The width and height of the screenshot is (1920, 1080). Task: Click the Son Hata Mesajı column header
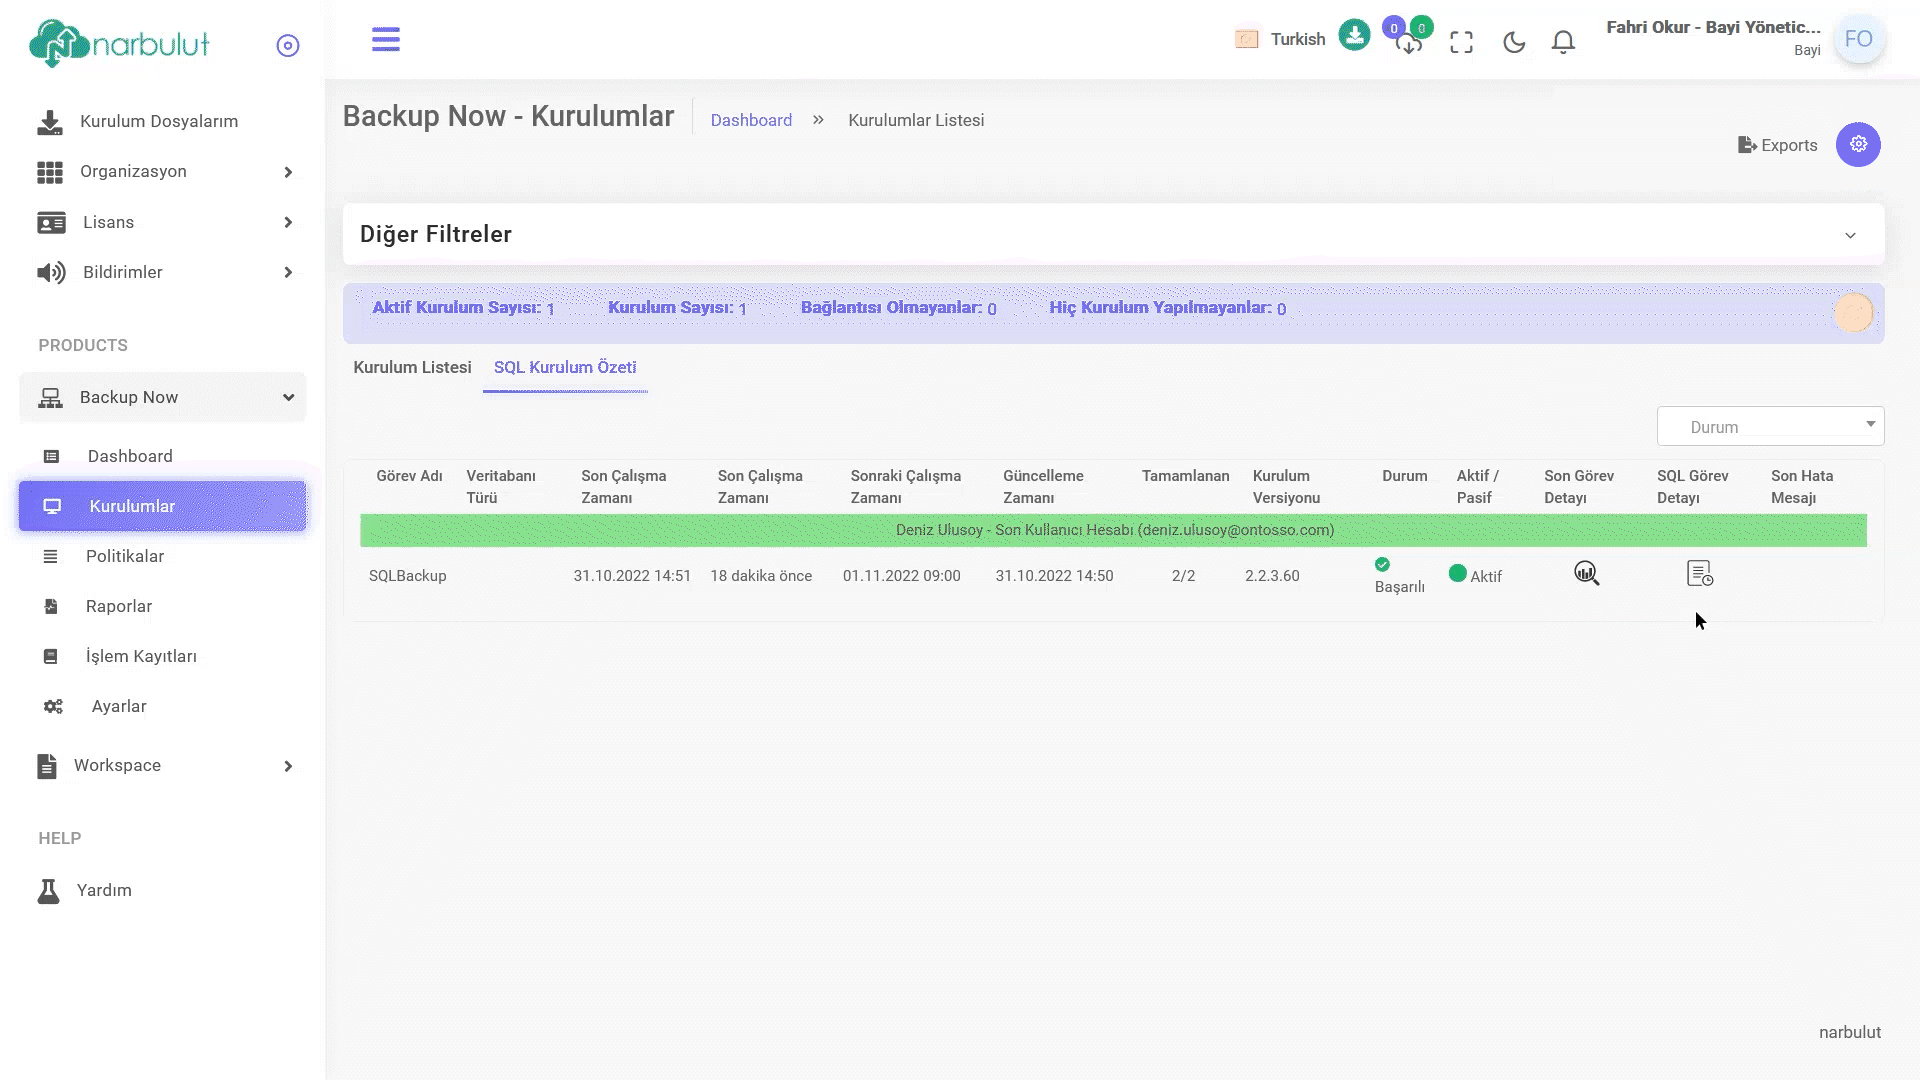(x=1802, y=487)
